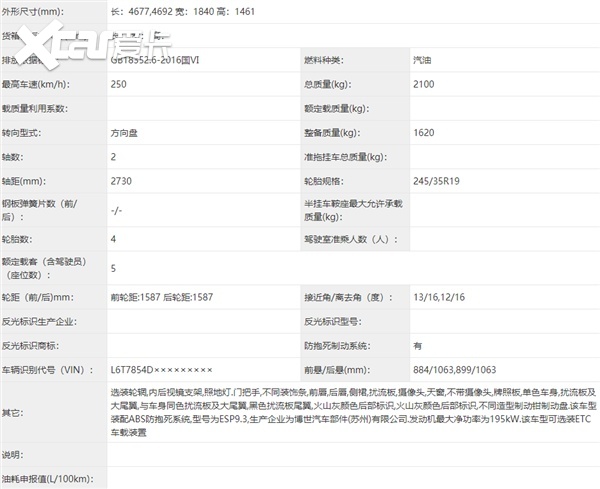Click the 油耗申报值(L/100km) row label
This screenshot has width=600, height=489.
click(48, 477)
